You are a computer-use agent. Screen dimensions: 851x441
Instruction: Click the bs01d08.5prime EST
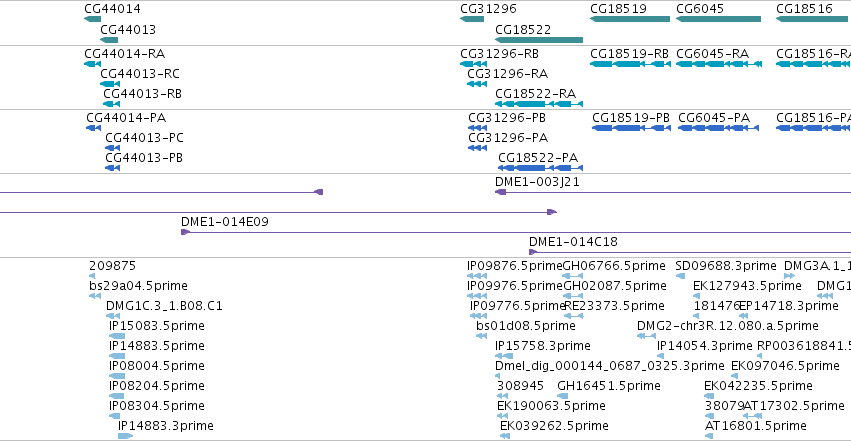coord(481,336)
